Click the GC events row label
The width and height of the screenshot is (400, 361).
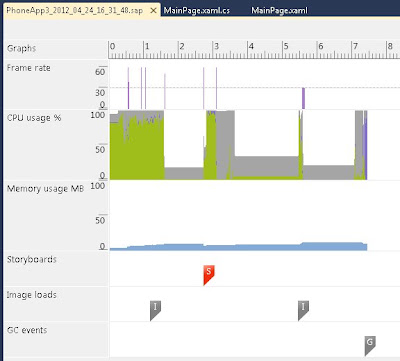[x=27, y=330]
